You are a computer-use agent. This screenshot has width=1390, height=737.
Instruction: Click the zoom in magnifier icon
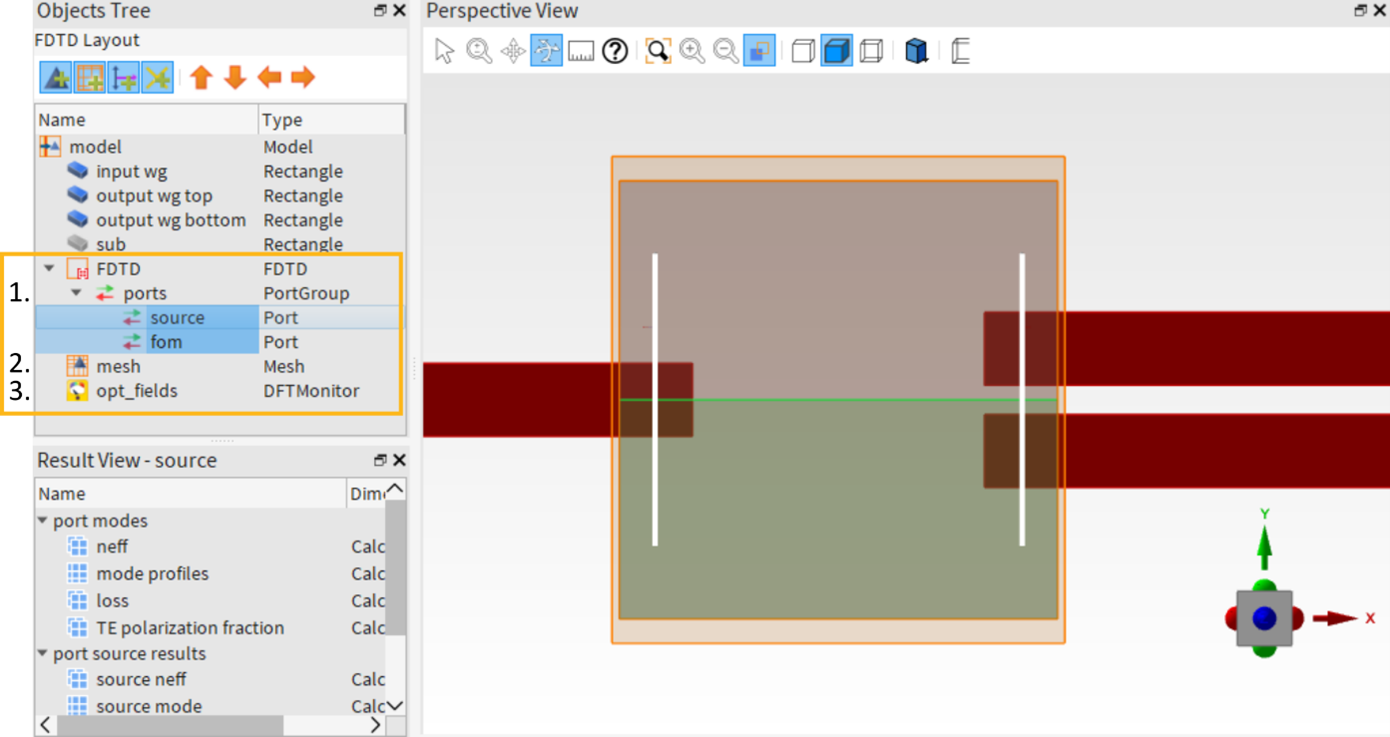pyautogui.click(x=692, y=51)
